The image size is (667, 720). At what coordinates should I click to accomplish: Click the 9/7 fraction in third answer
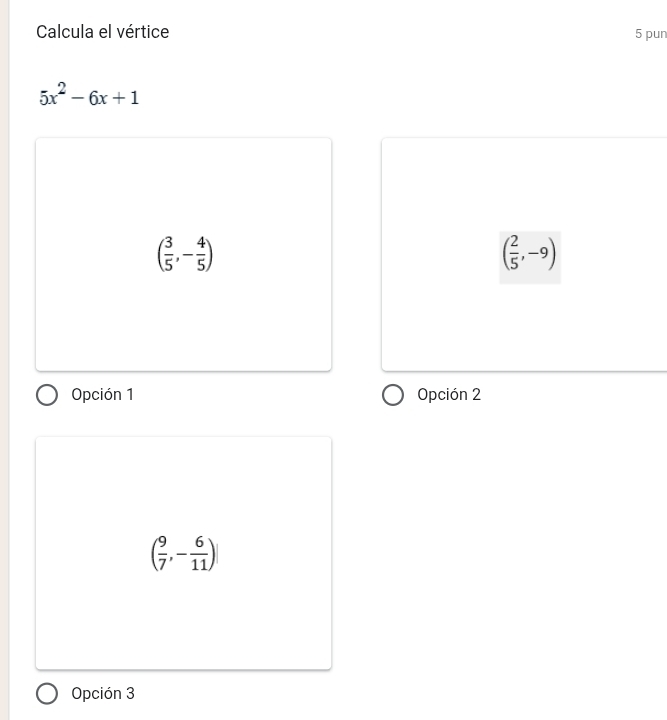click(162, 551)
